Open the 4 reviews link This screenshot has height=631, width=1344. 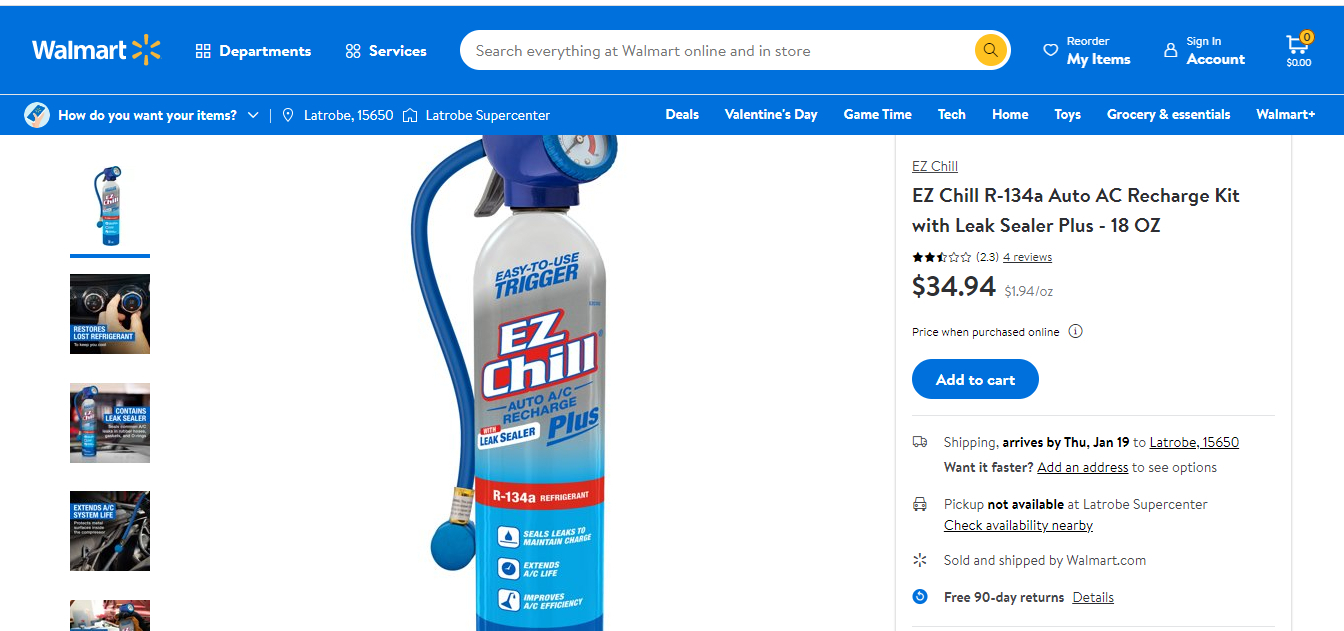click(1027, 257)
